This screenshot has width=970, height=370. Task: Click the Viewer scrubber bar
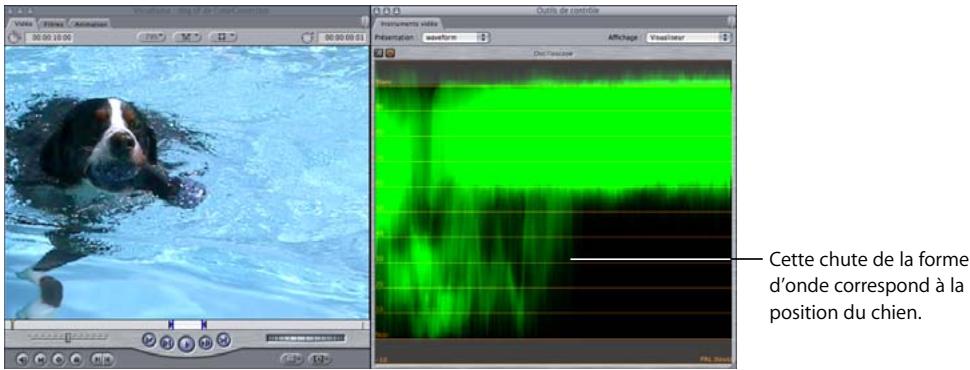tap(187, 324)
